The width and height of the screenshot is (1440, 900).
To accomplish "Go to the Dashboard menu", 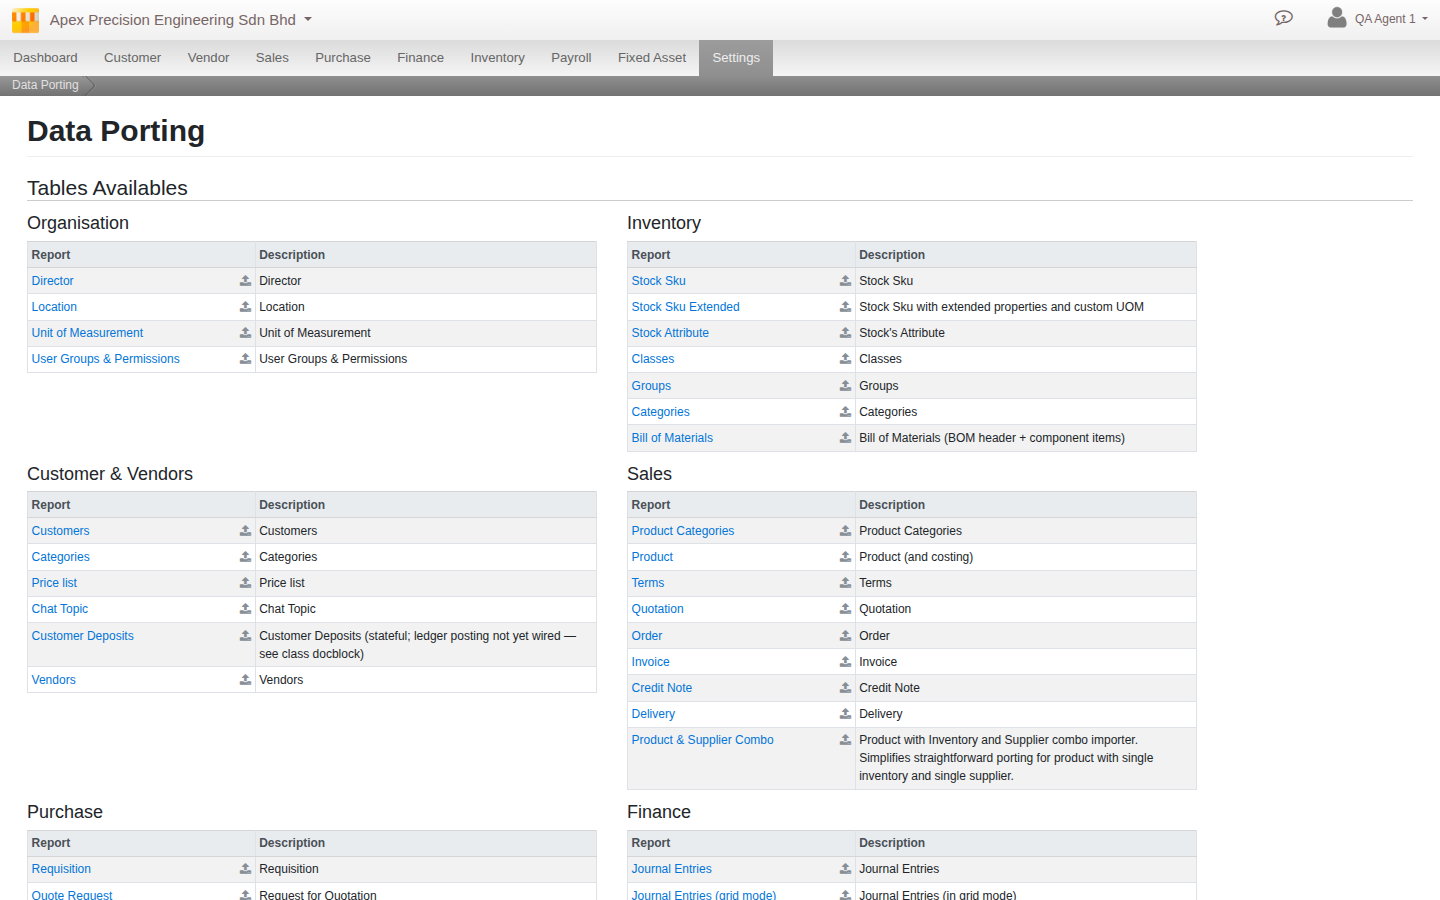I will [45, 58].
